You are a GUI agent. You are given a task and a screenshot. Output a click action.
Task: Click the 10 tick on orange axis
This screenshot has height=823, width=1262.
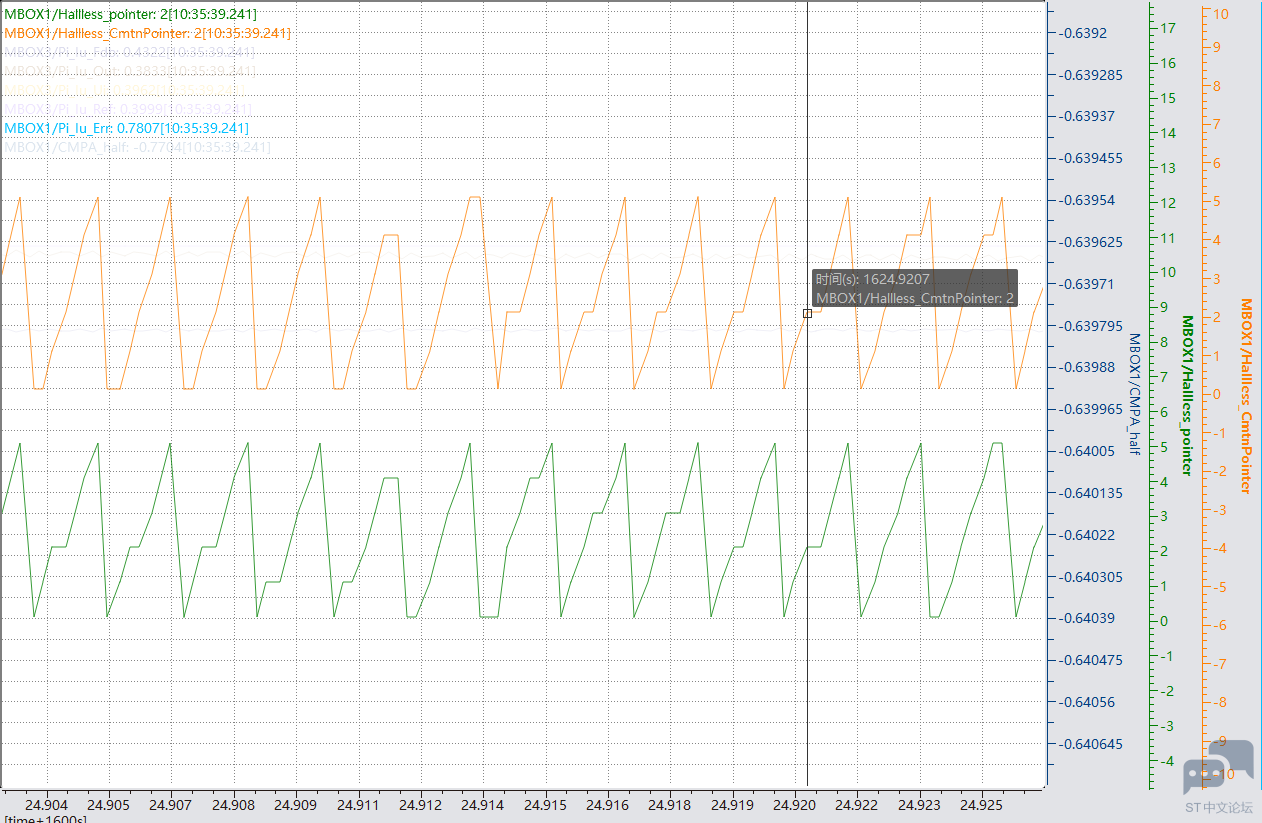[1221, 14]
